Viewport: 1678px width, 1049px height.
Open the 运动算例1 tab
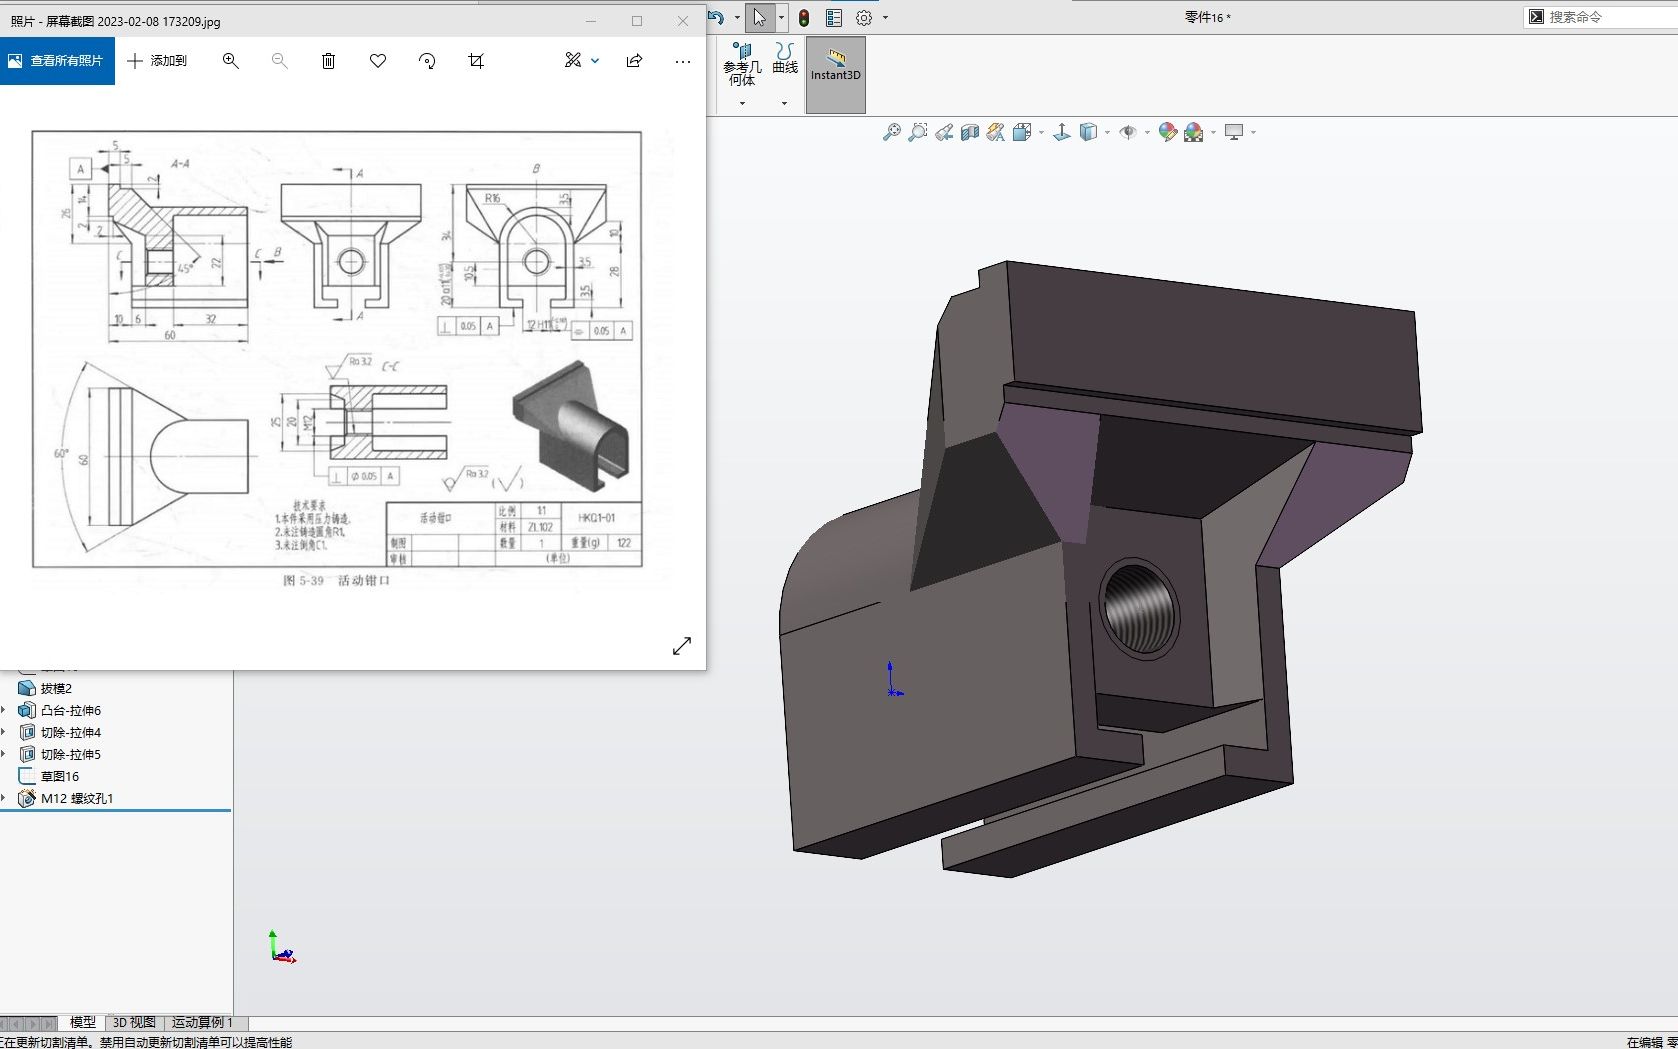(200, 1023)
